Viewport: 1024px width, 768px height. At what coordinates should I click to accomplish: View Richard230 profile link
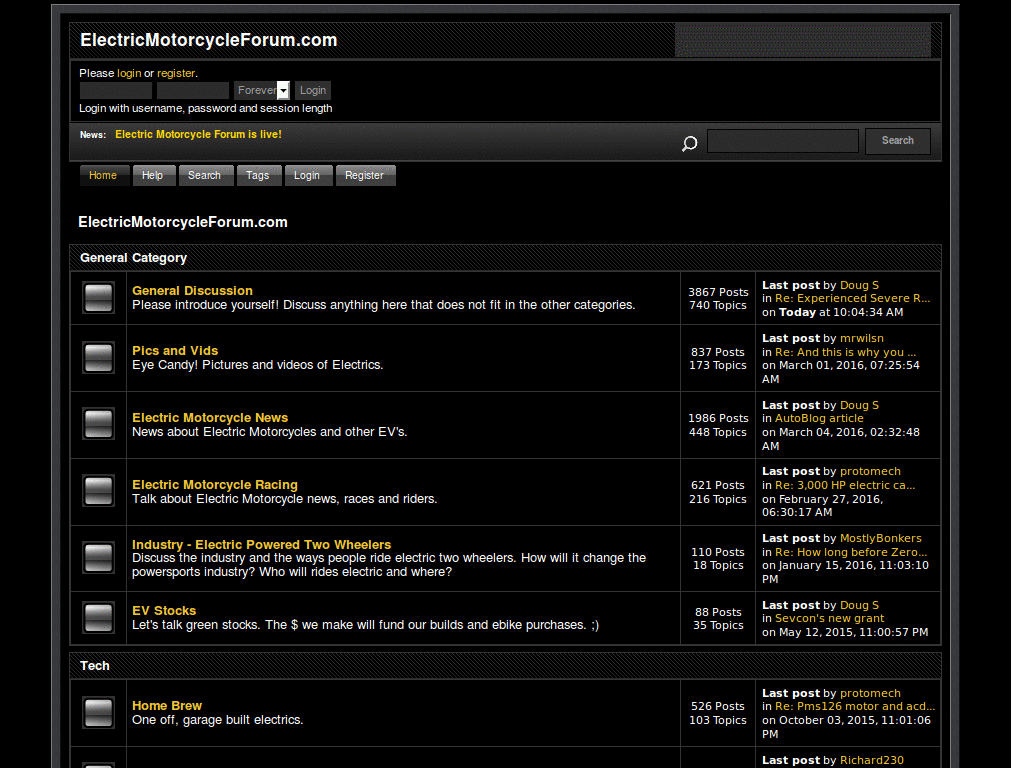(871, 760)
